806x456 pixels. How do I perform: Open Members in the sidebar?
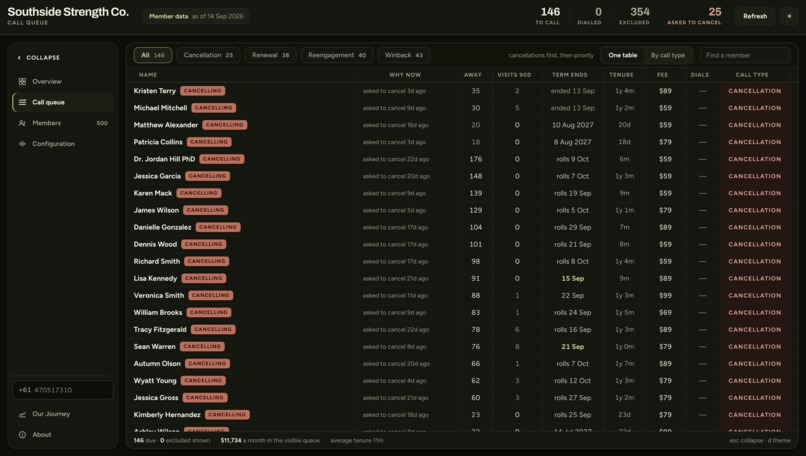[x=62, y=123]
